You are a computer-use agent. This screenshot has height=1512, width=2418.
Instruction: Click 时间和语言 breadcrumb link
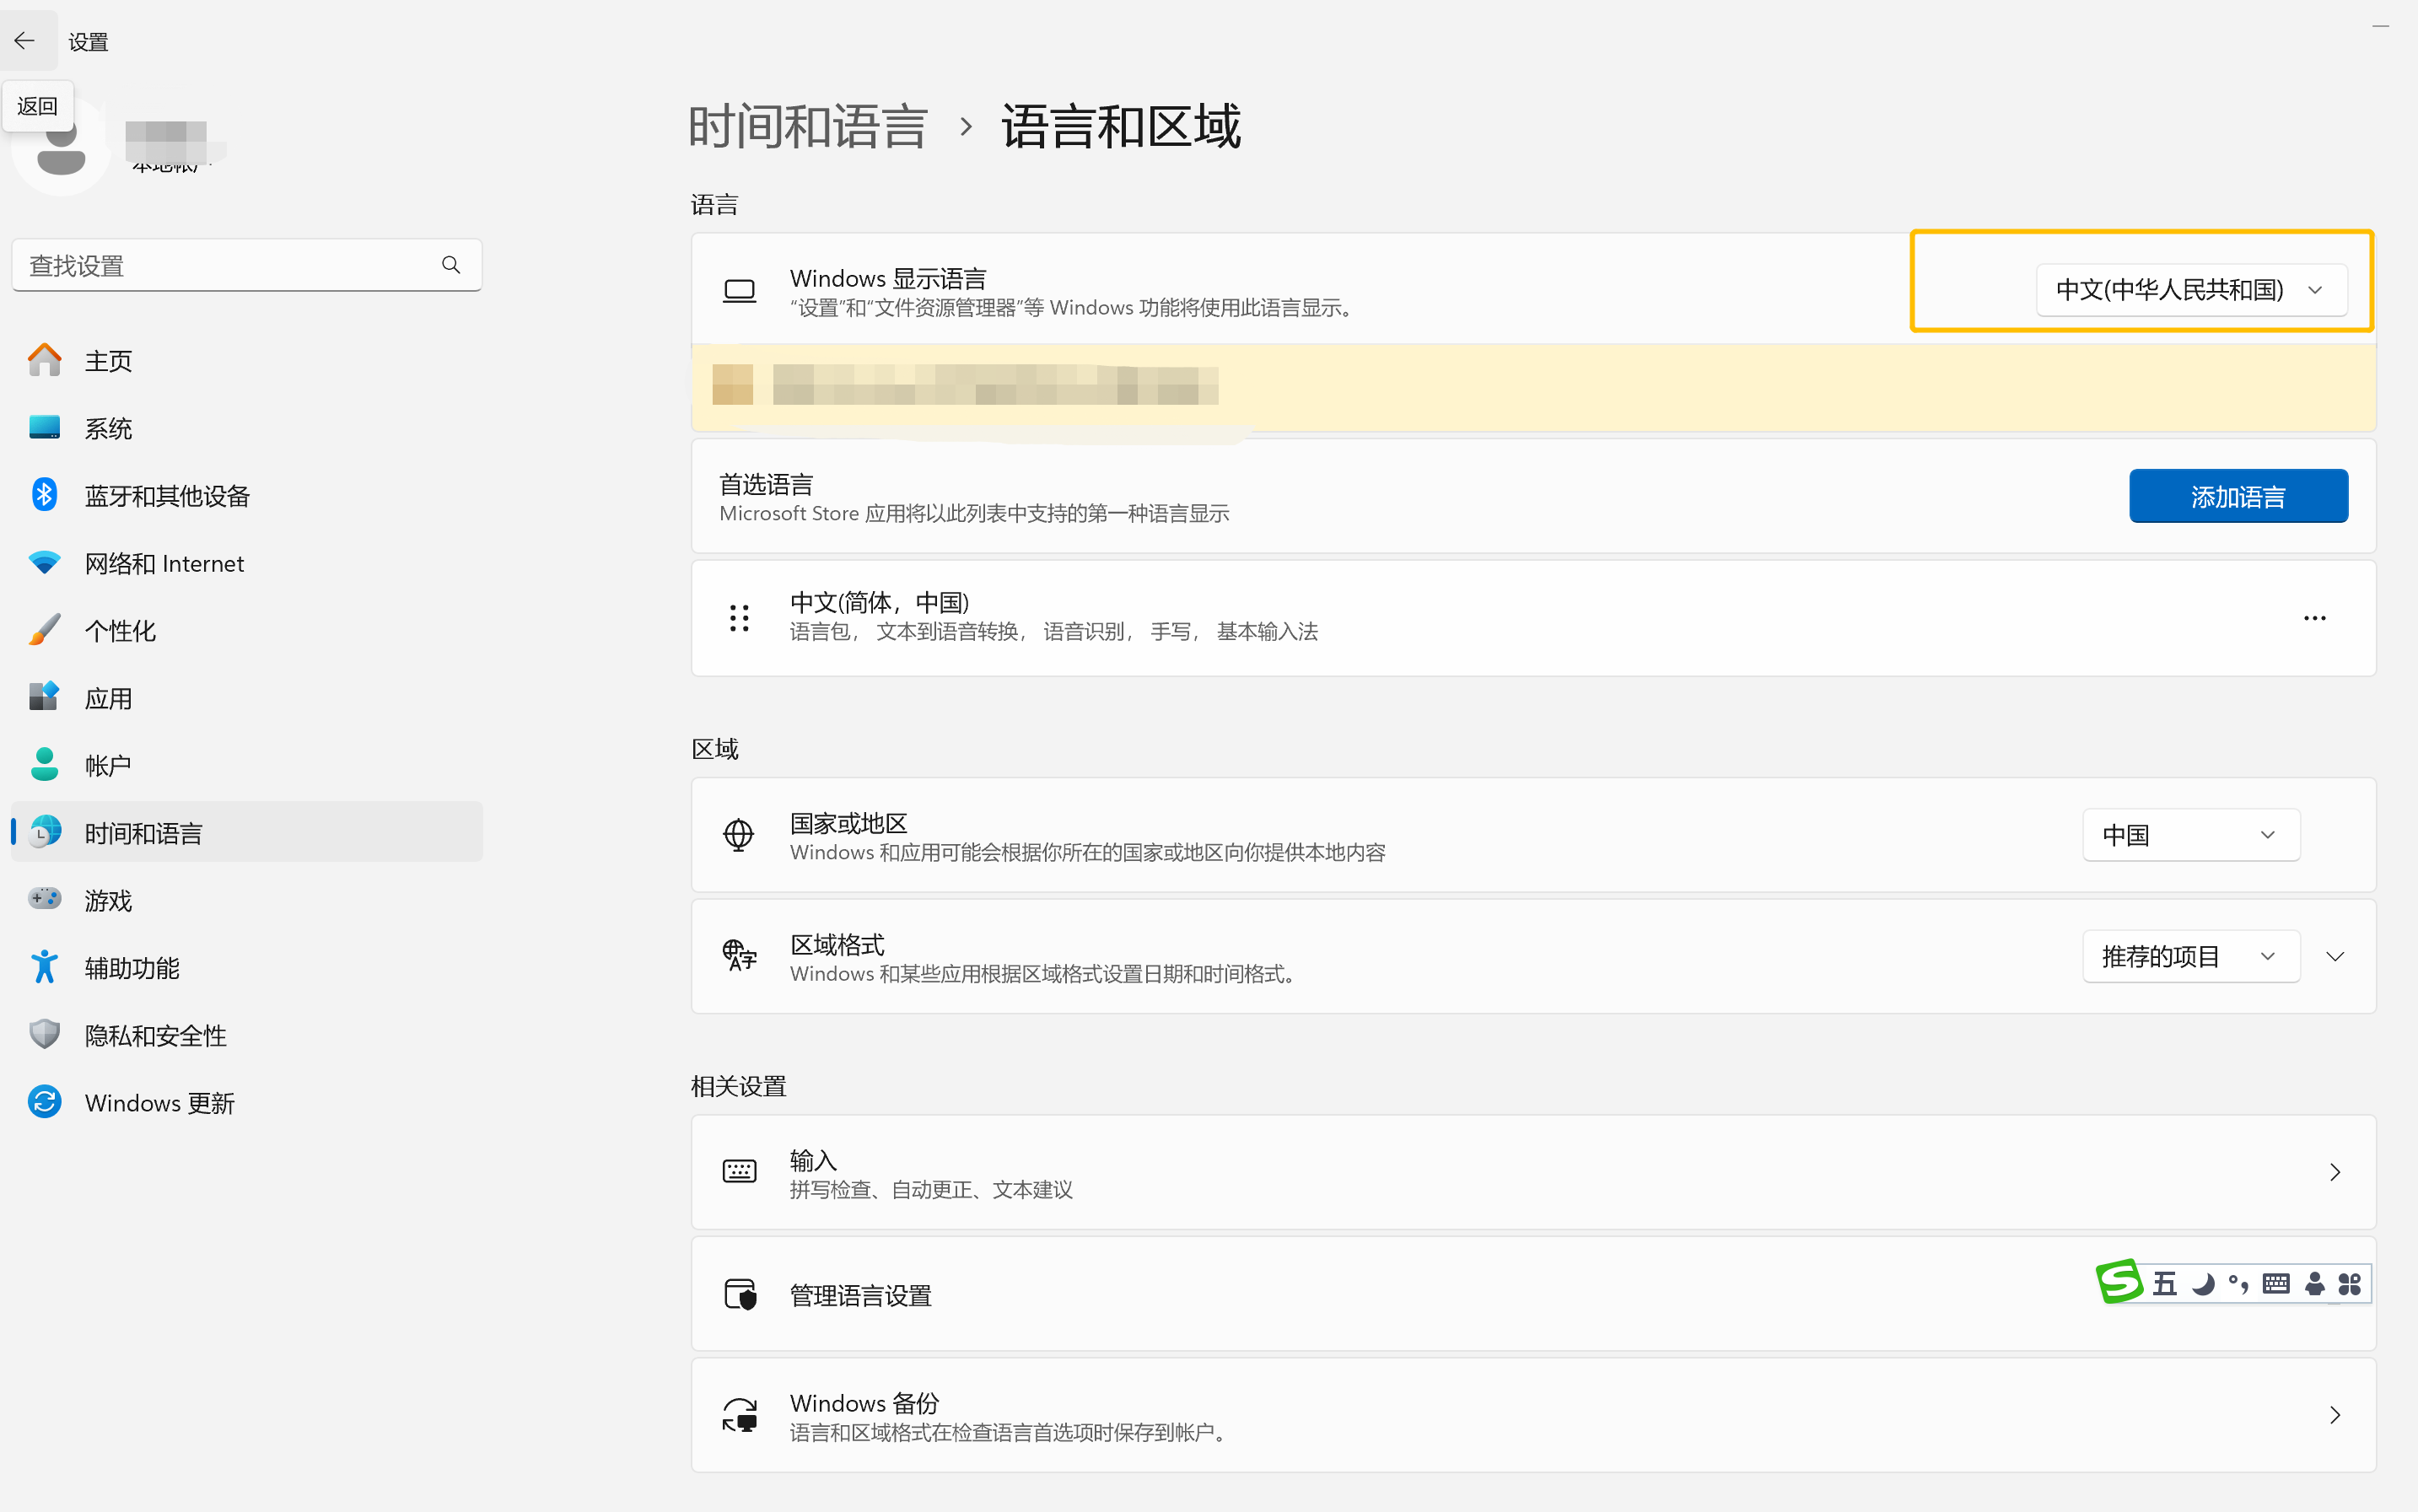click(x=808, y=127)
